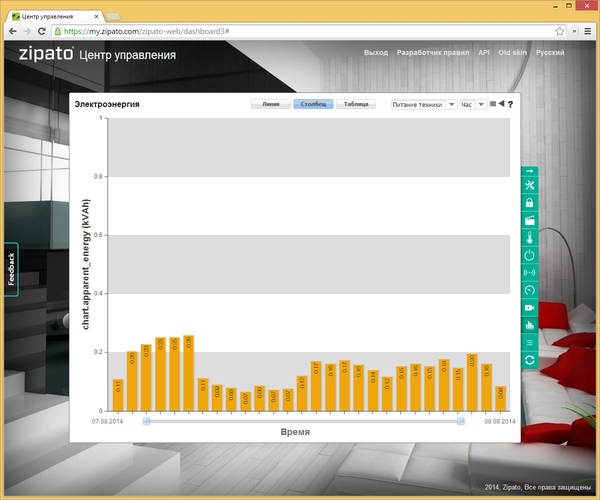Click the Время axis label
Viewport: 600px width, 500px height.
(295, 432)
